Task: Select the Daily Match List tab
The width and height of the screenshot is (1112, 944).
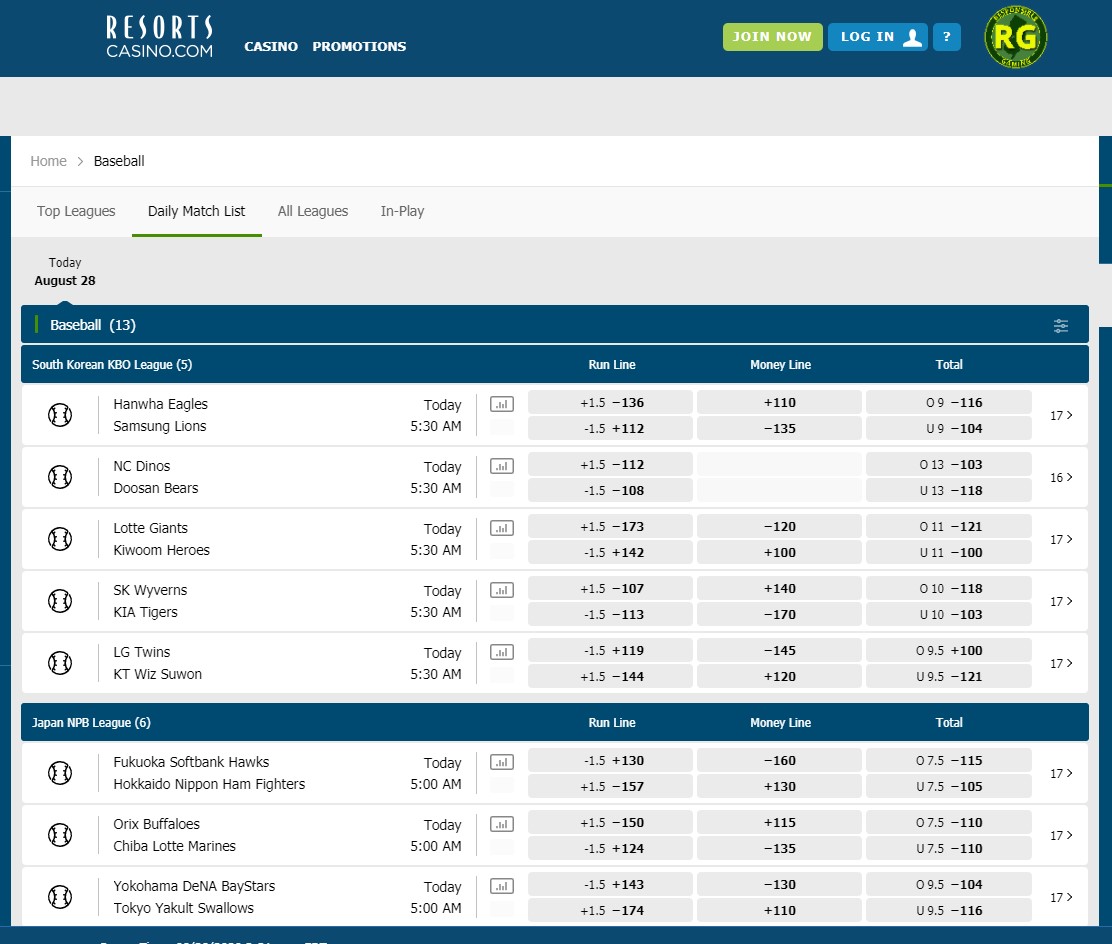Action: [x=196, y=211]
